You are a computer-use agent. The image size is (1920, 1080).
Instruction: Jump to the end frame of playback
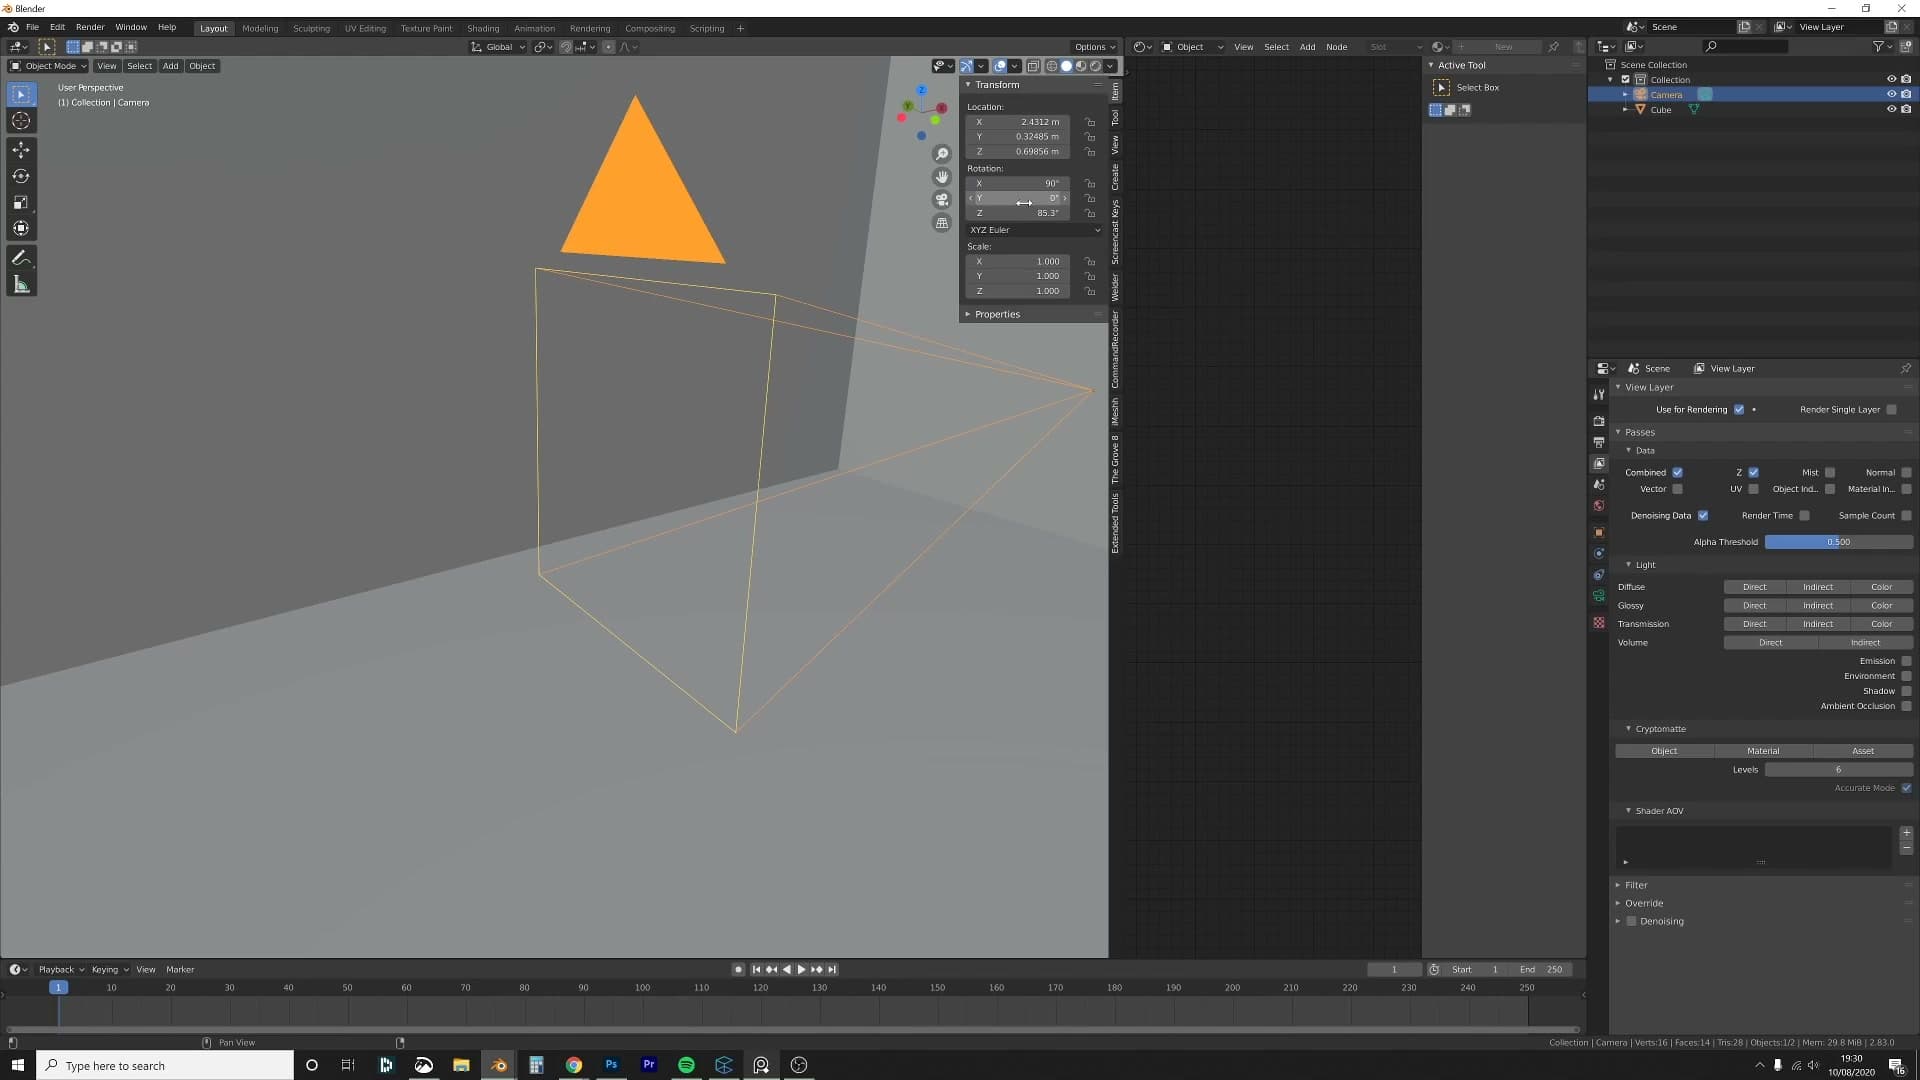click(832, 969)
